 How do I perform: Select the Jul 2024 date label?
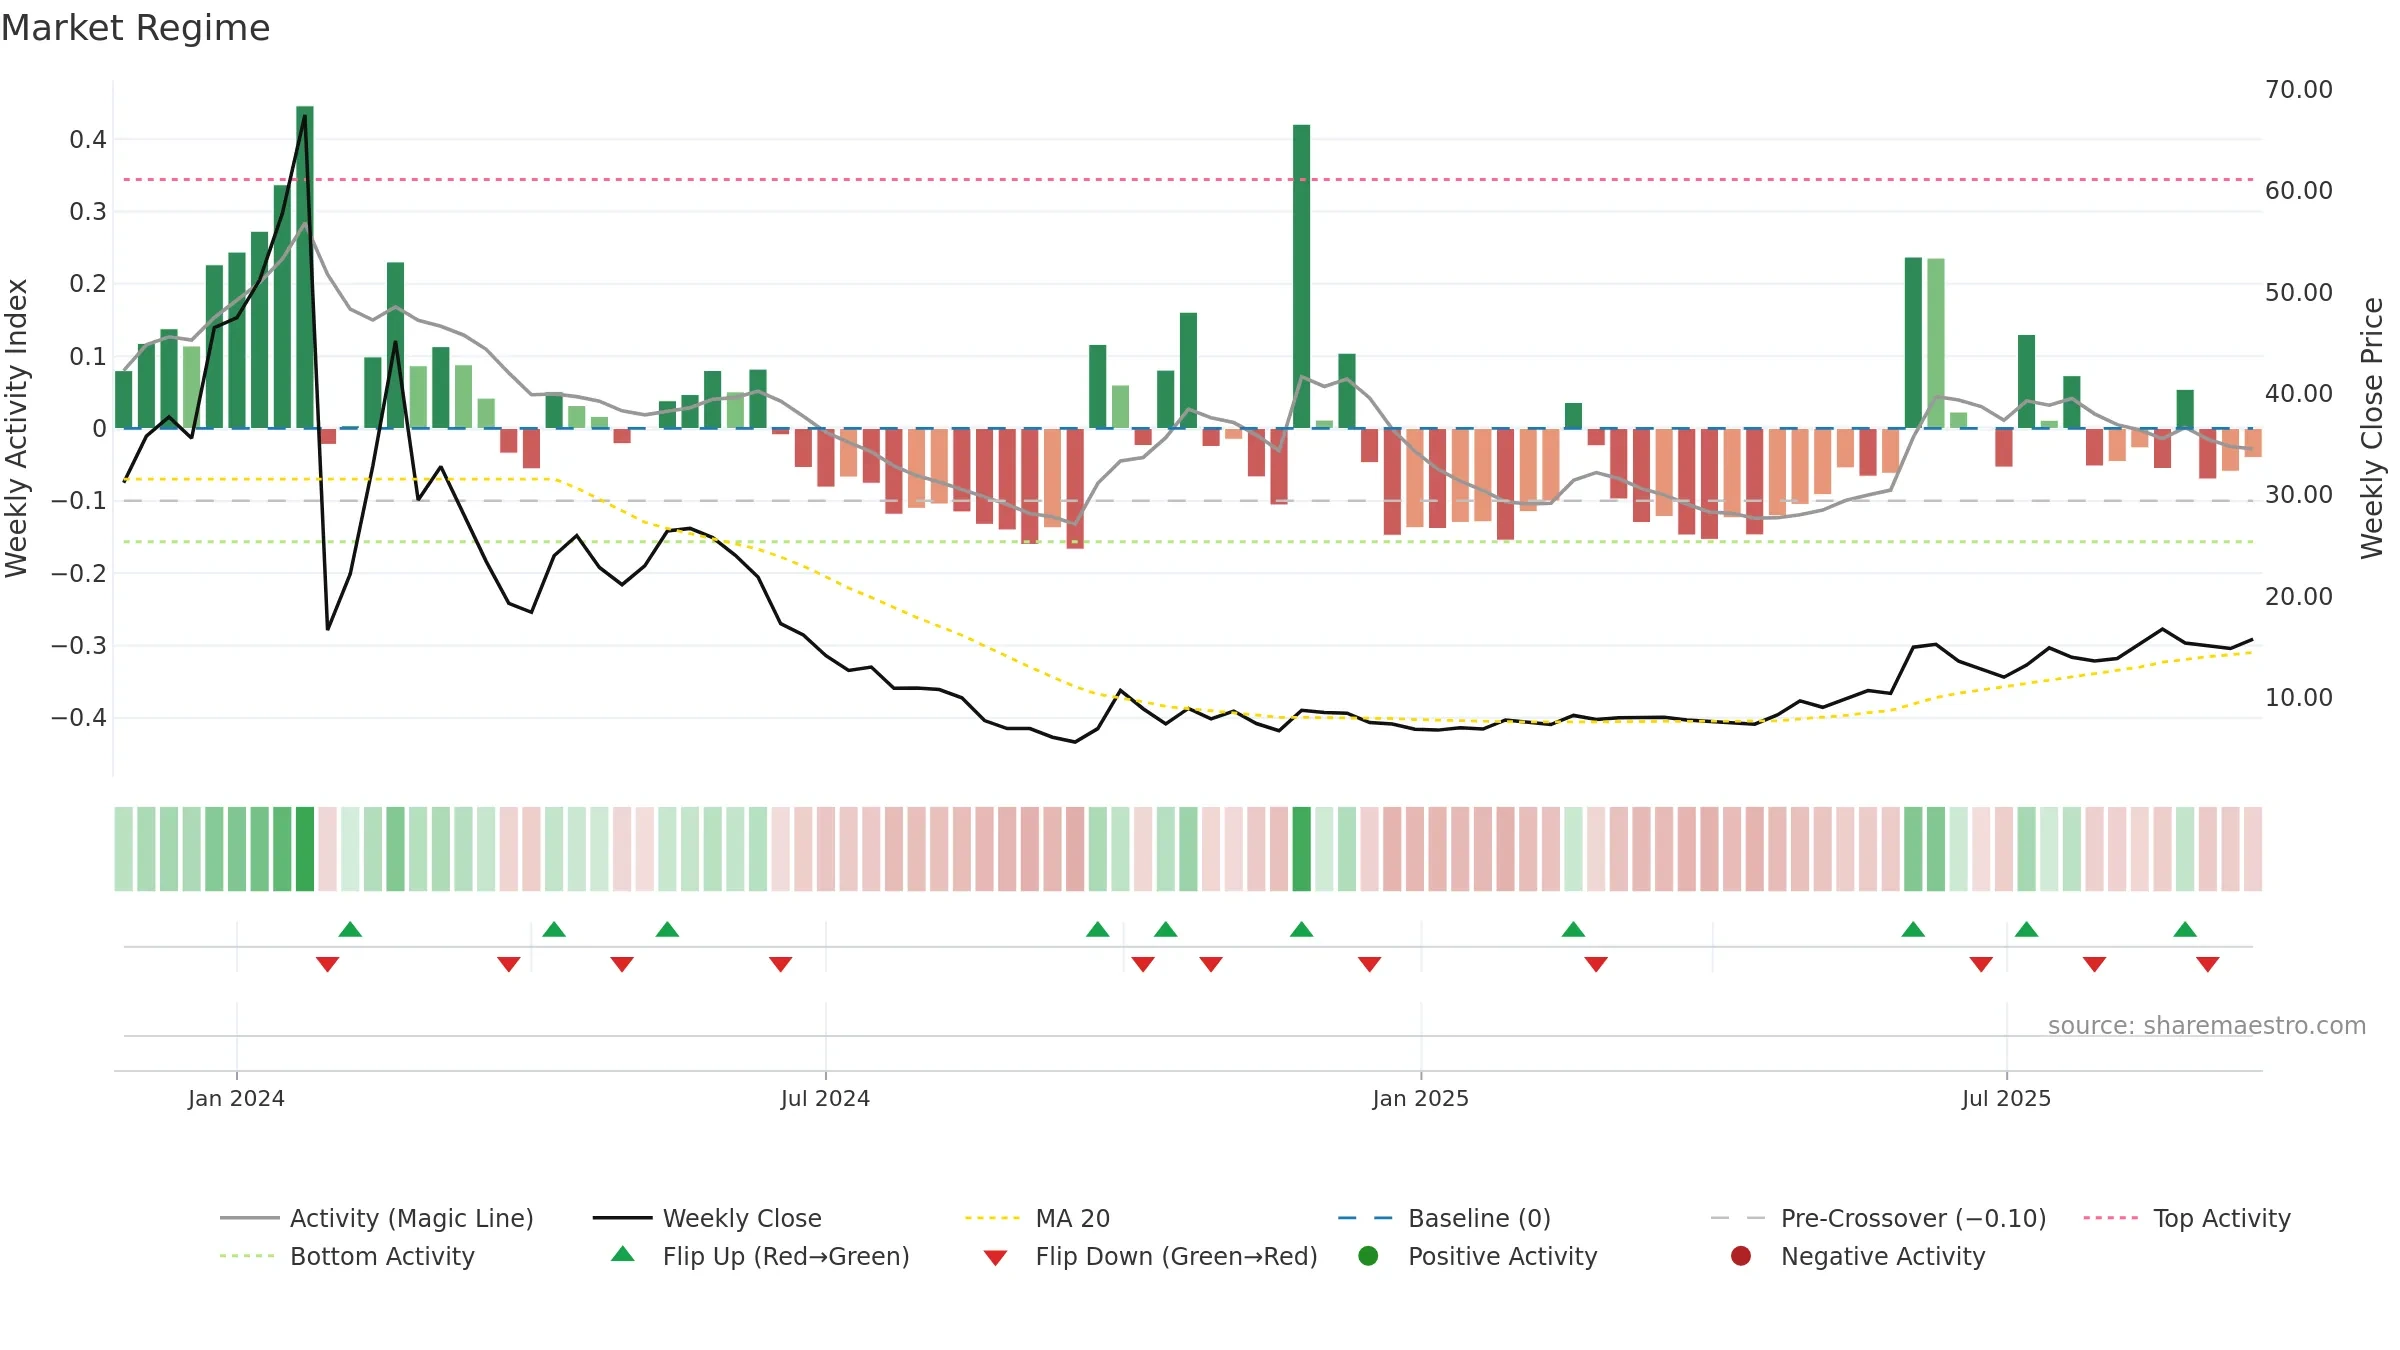pos(825,1098)
